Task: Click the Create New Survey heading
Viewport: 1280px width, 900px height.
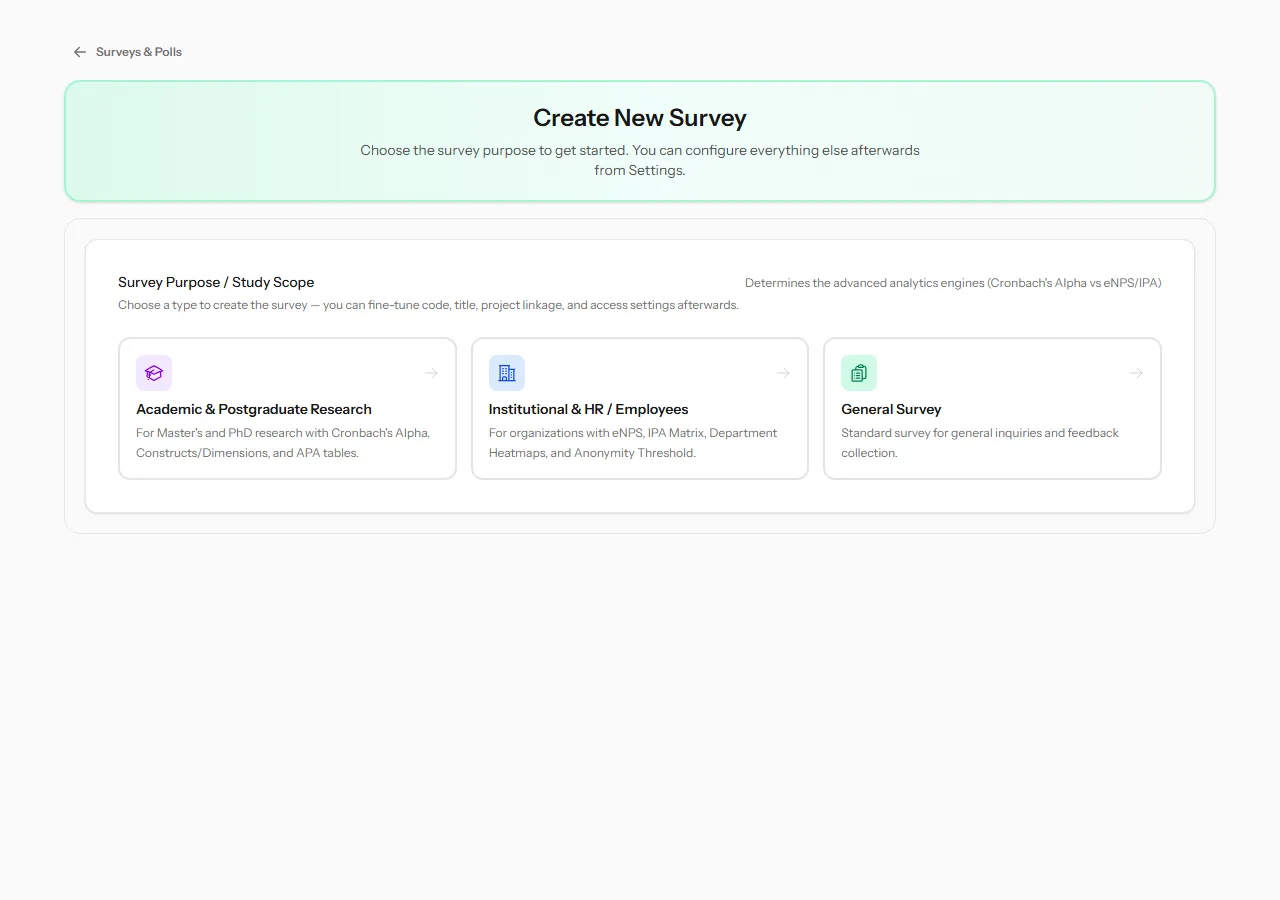Action: pos(640,118)
